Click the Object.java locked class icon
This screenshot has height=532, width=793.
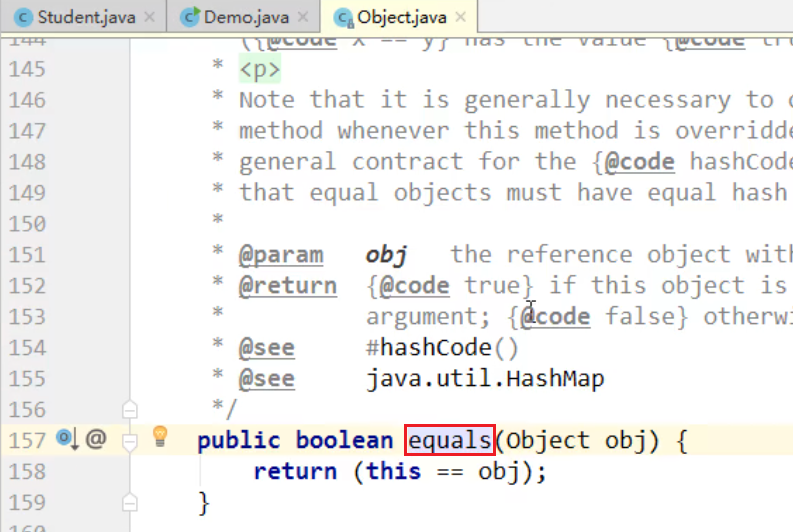(x=343, y=18)
